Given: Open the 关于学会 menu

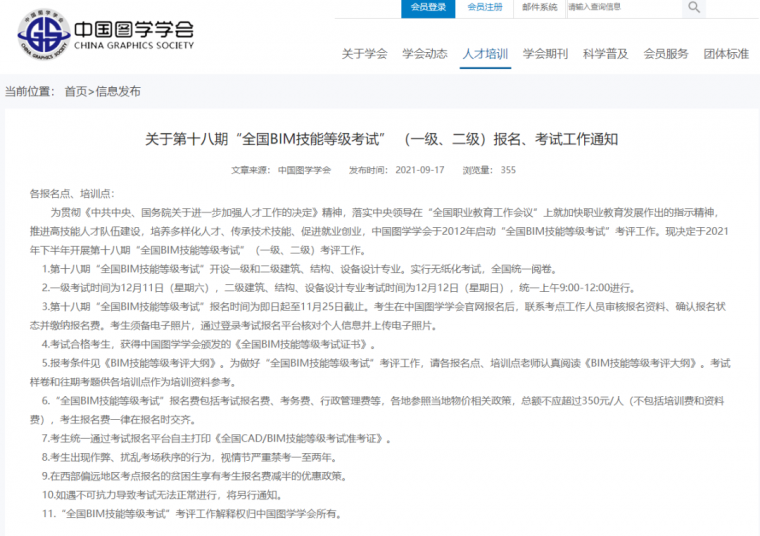Looking at the screenshot, I should [364, 54].
